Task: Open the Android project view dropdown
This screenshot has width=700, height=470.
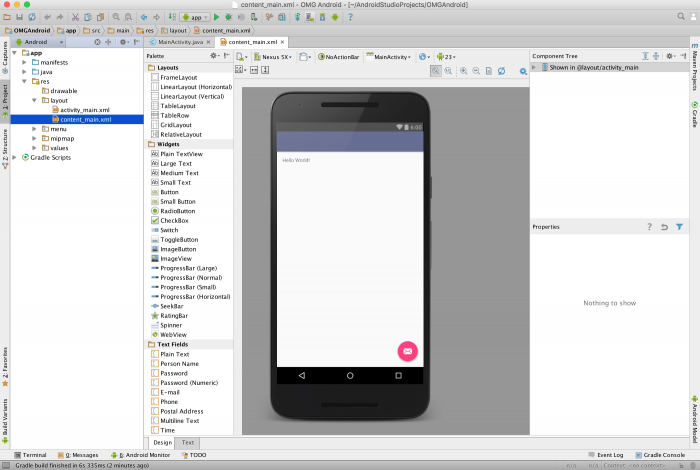Action: tap(40, 42)
